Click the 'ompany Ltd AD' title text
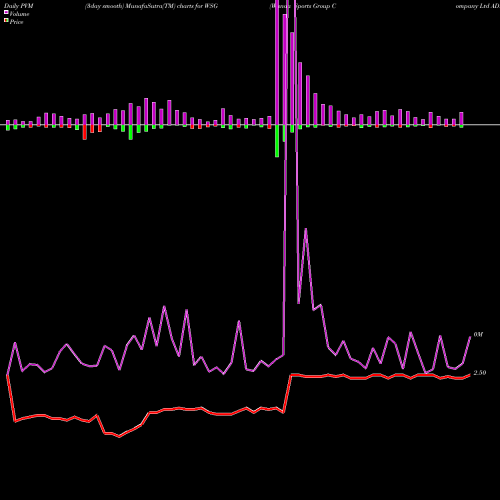500x500 pixels. [477, 6]
